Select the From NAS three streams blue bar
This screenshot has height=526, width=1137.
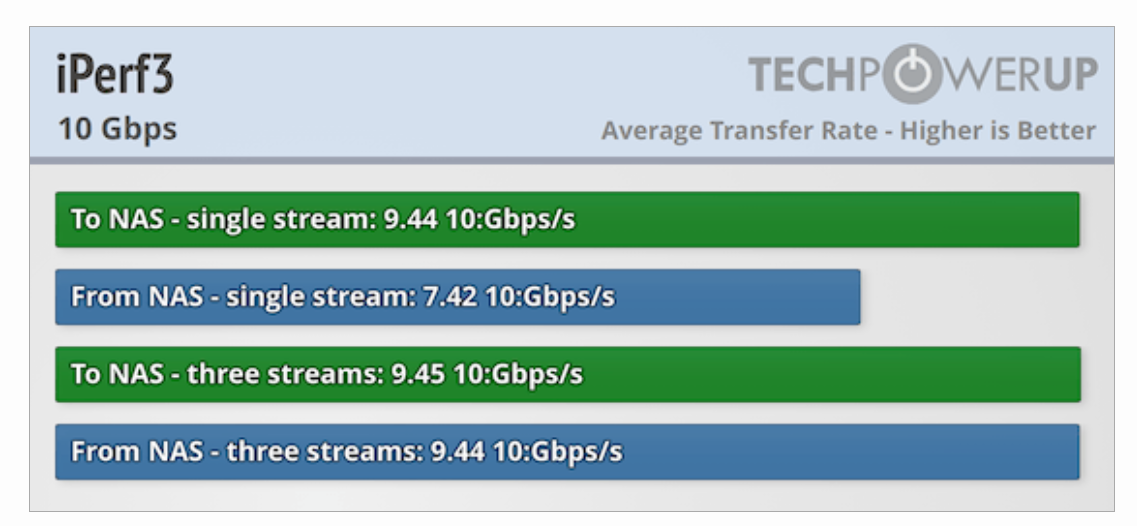click(567, 451)
